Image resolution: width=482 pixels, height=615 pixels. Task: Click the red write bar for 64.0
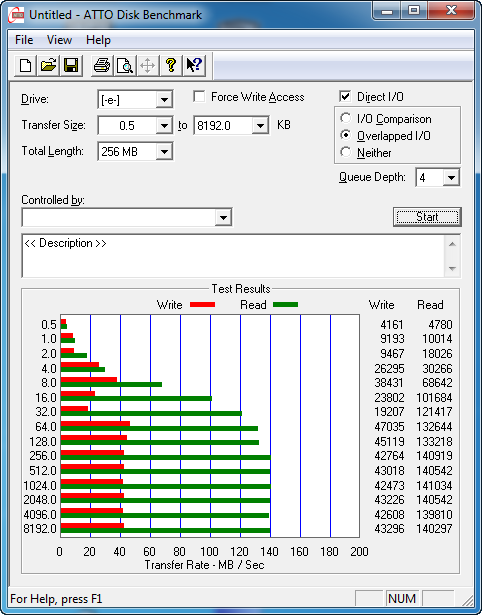click(95, 424)
